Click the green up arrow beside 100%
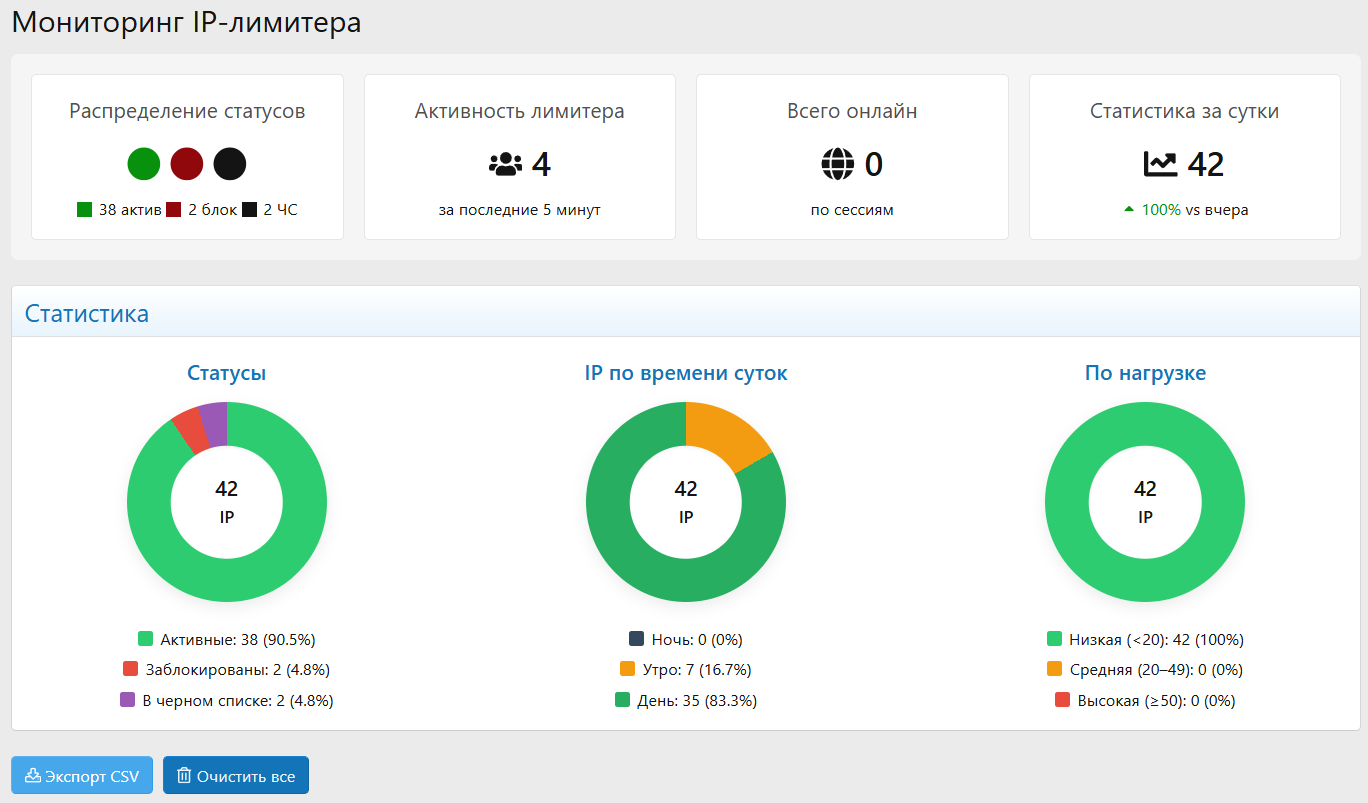The image size is (1368, 803). [x=1129, y=210]
